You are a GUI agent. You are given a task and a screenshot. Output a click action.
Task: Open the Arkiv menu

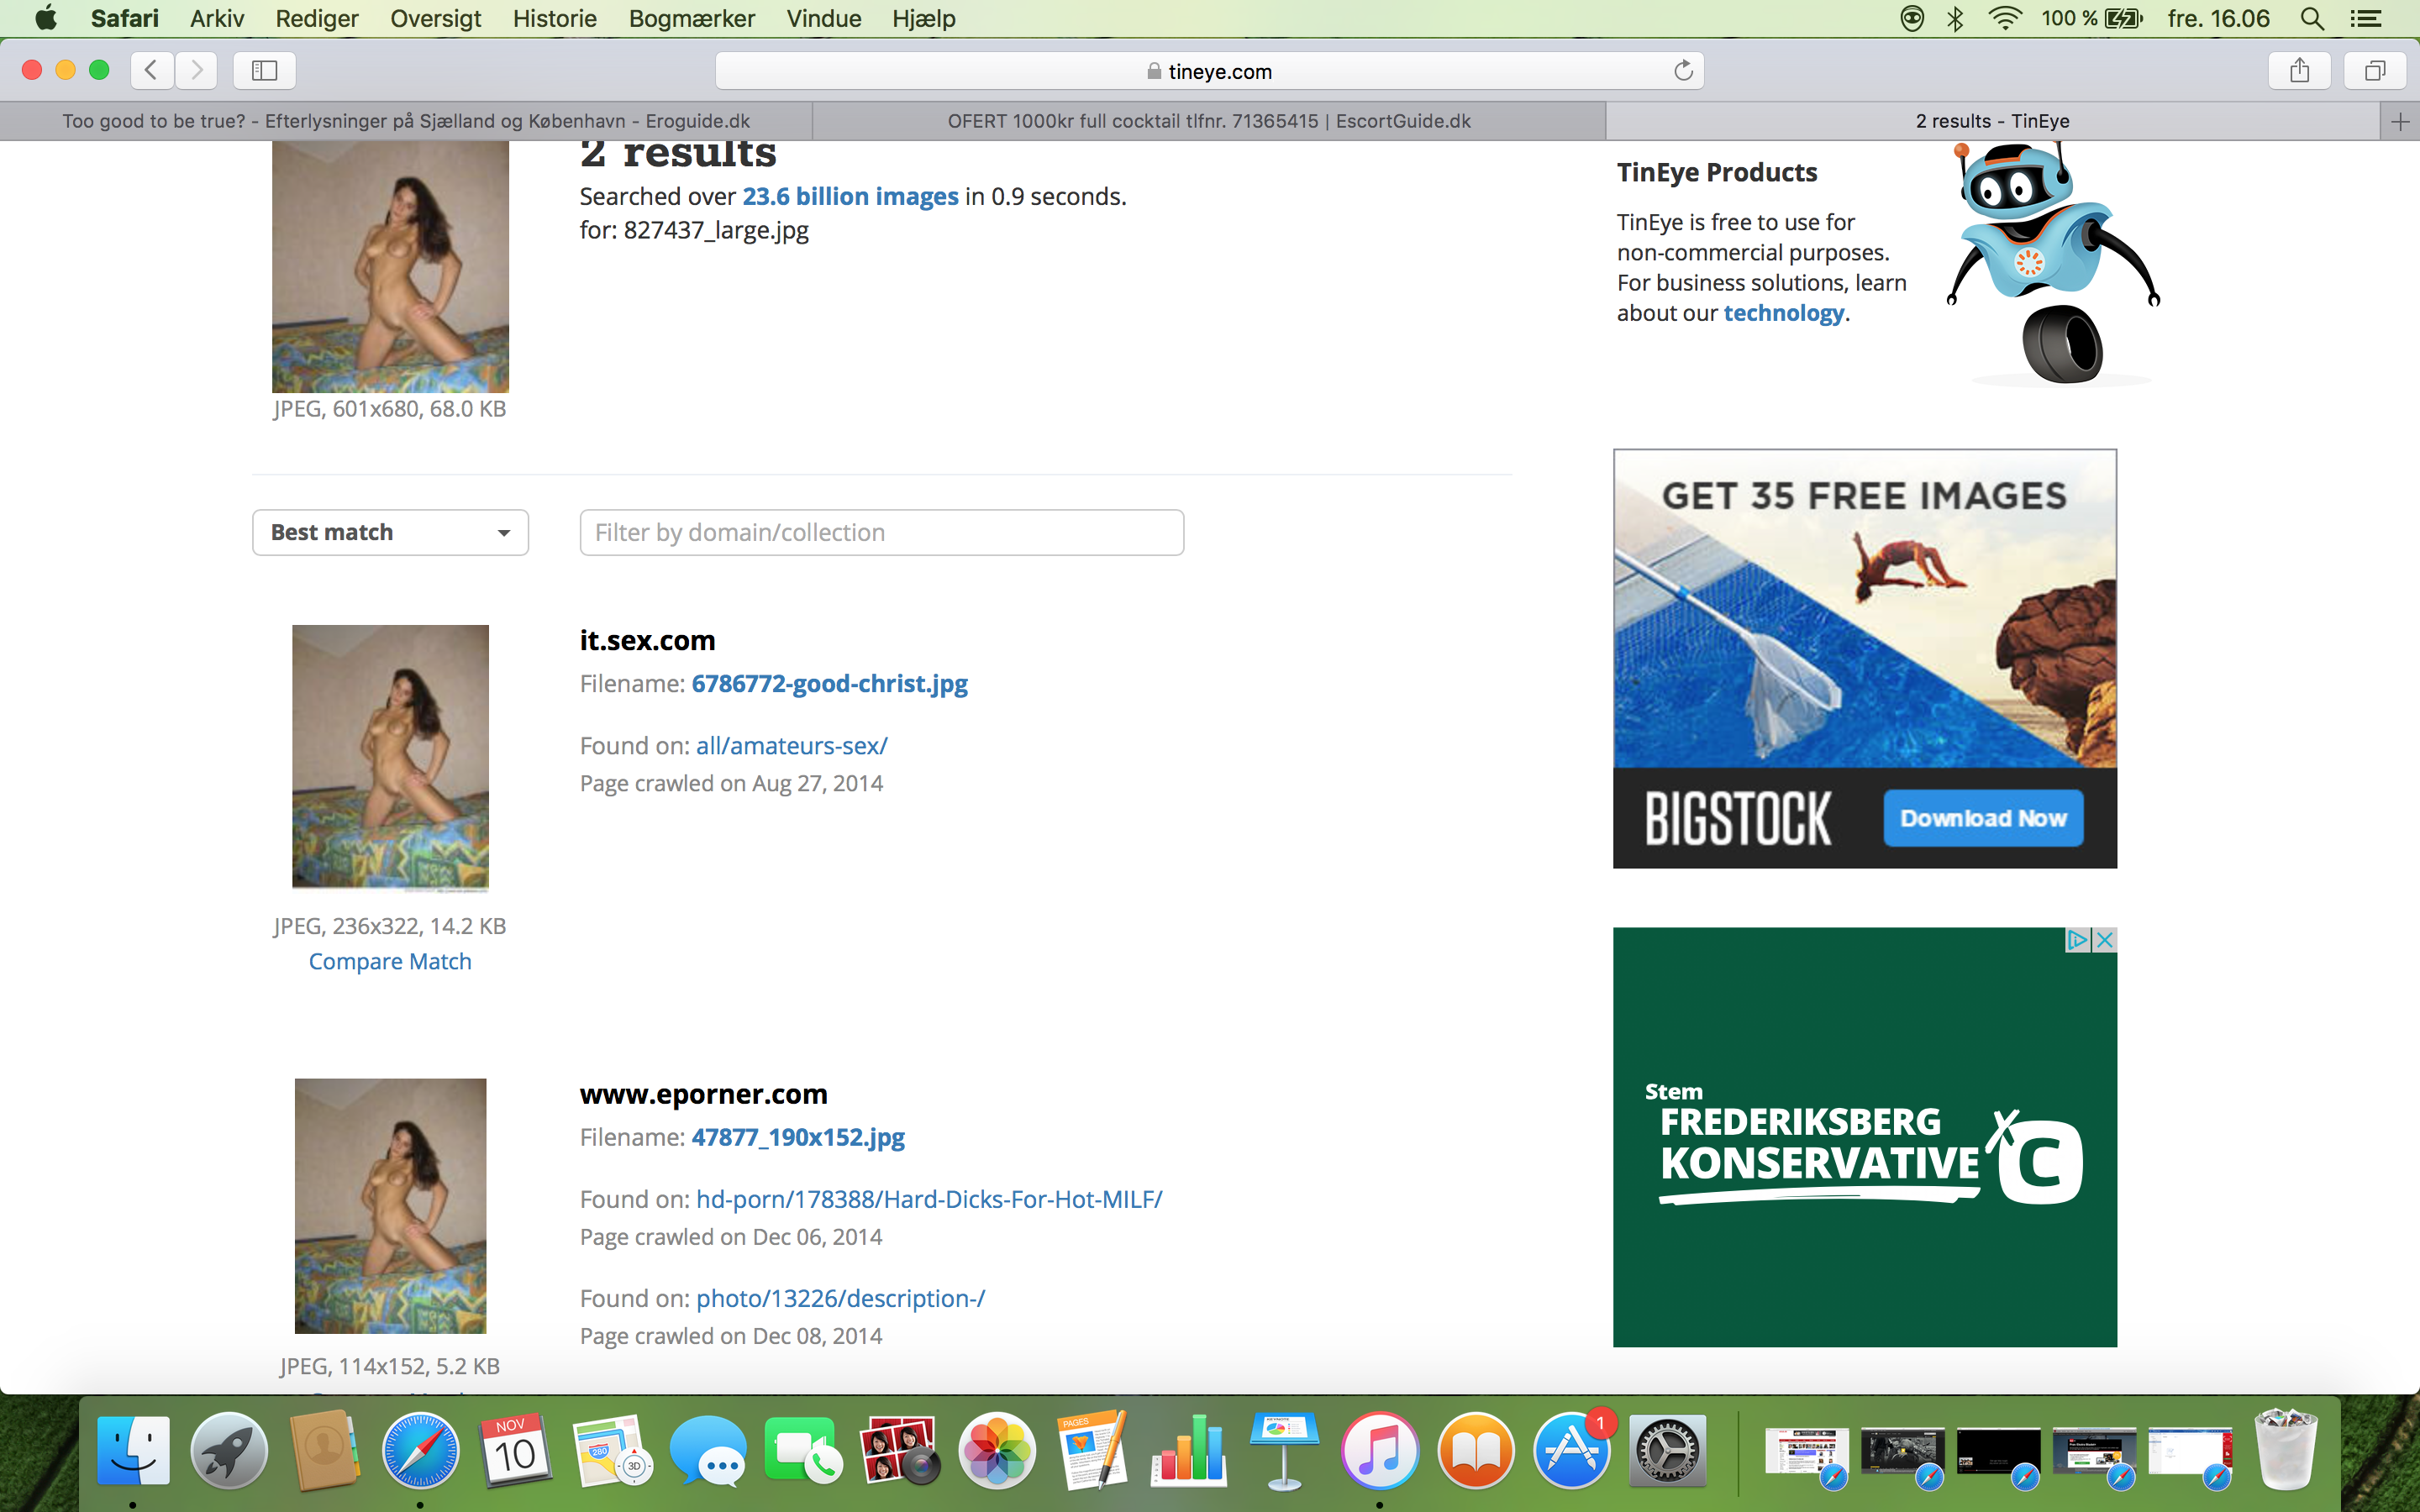tap(217, 18)
